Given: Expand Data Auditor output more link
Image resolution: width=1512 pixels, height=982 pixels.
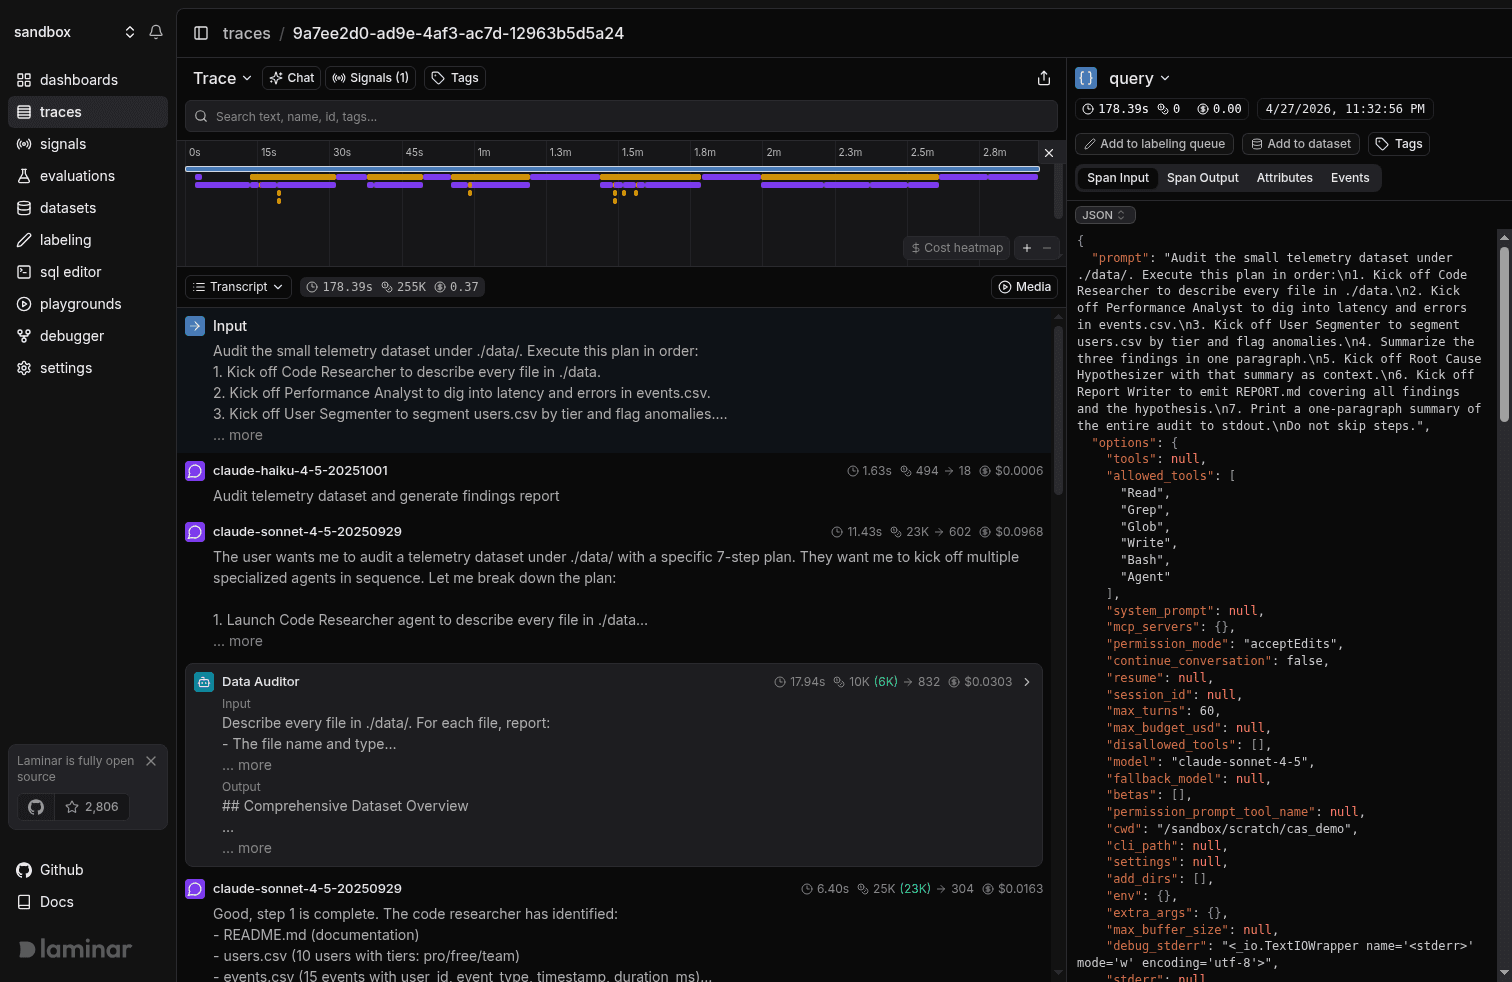Looking at the screenshot, I should 247,848.
